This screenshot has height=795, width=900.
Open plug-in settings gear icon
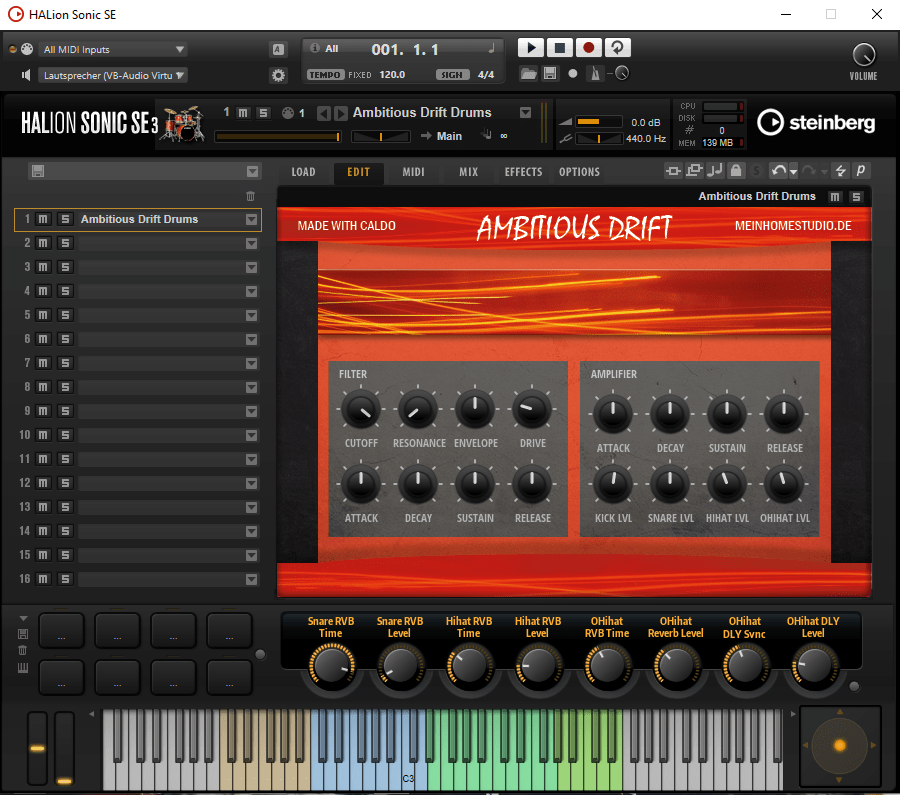278,75
